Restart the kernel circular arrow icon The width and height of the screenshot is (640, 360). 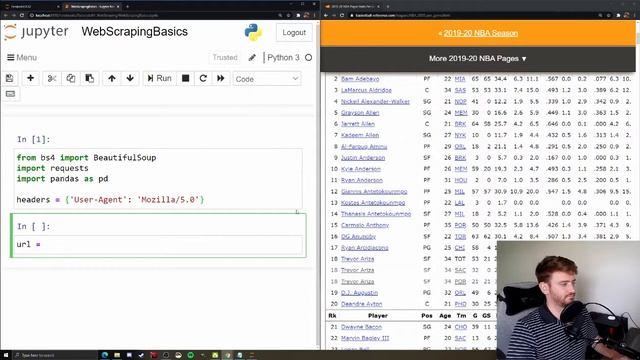[203, 78]
